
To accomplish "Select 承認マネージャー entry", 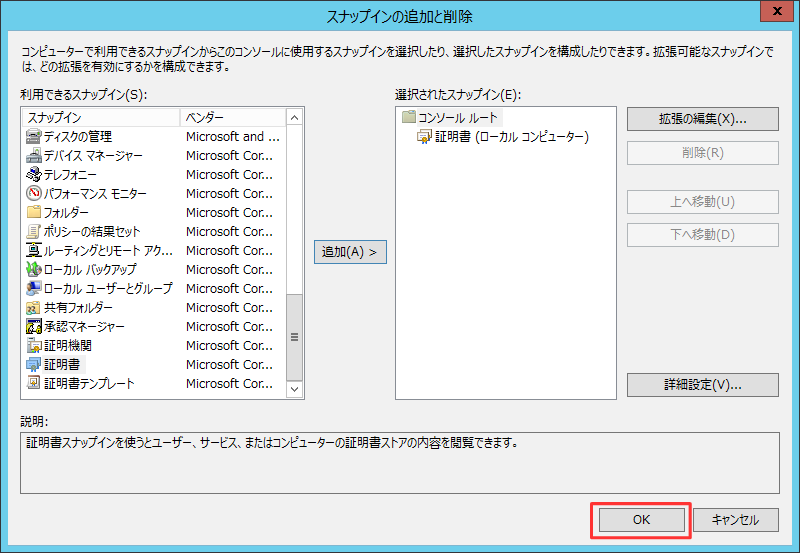I will 84,326.
